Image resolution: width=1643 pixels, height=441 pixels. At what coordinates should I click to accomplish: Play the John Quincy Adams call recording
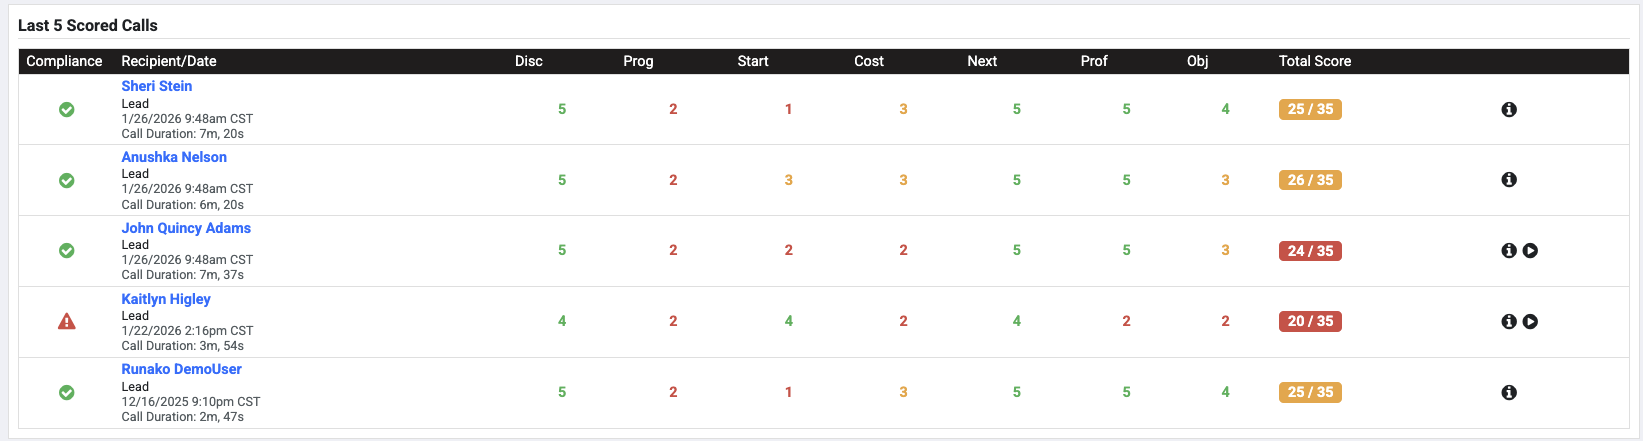click(1530, 251)
